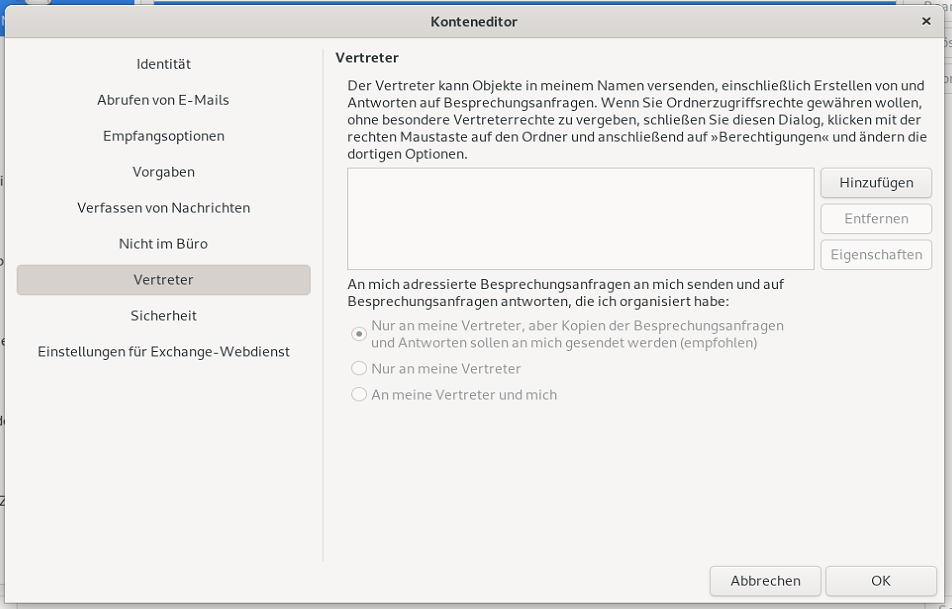Add a new Vertreter via Hinzufügen
Image resolution: width=952 pixels, height=609 pixels.
[x=876, y=183]
